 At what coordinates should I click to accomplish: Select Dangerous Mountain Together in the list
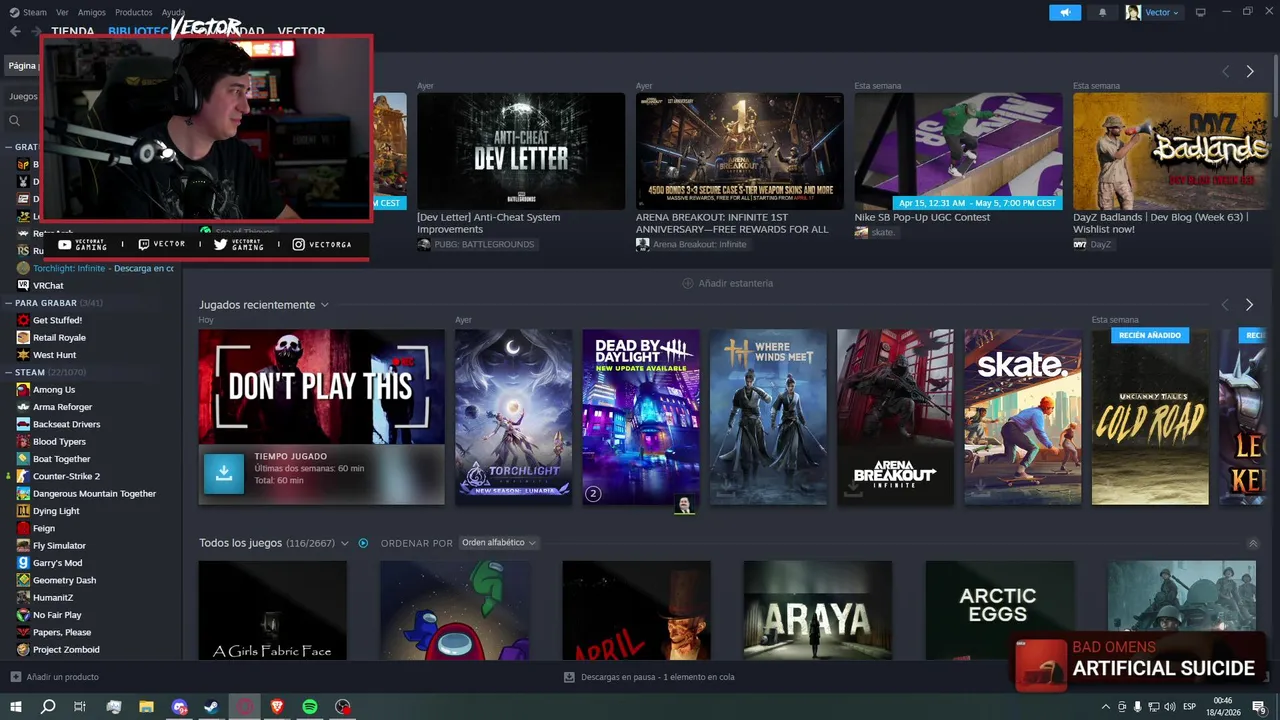click(x=94, y=494)
